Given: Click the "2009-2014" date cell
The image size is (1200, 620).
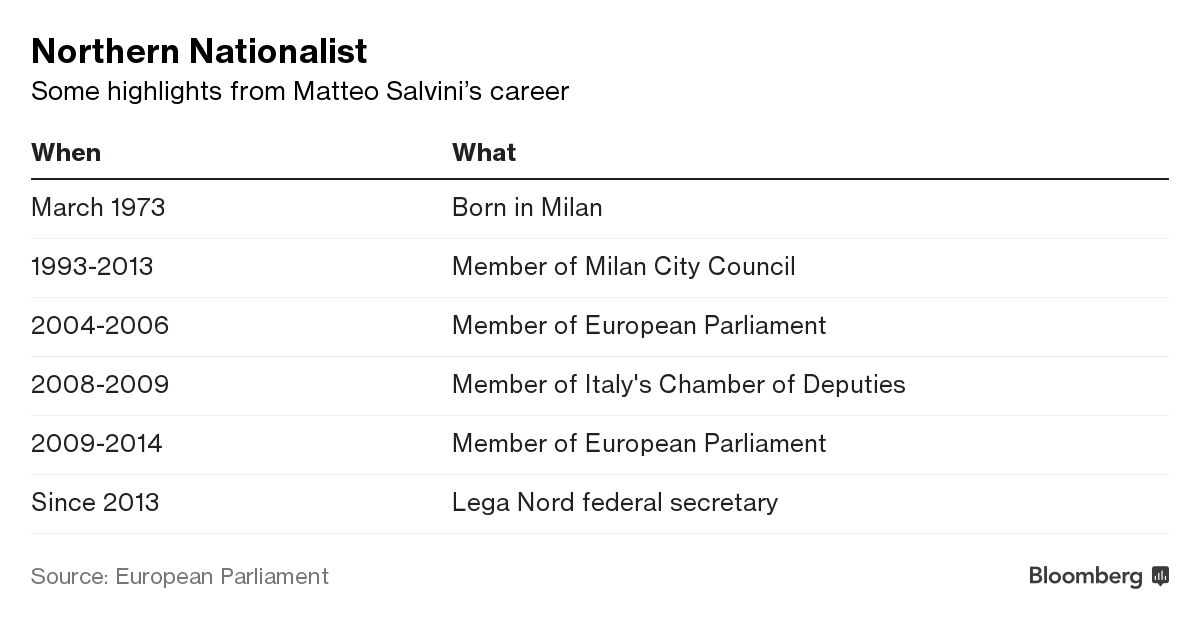Looking at the screenshot, I should point(96,443).
